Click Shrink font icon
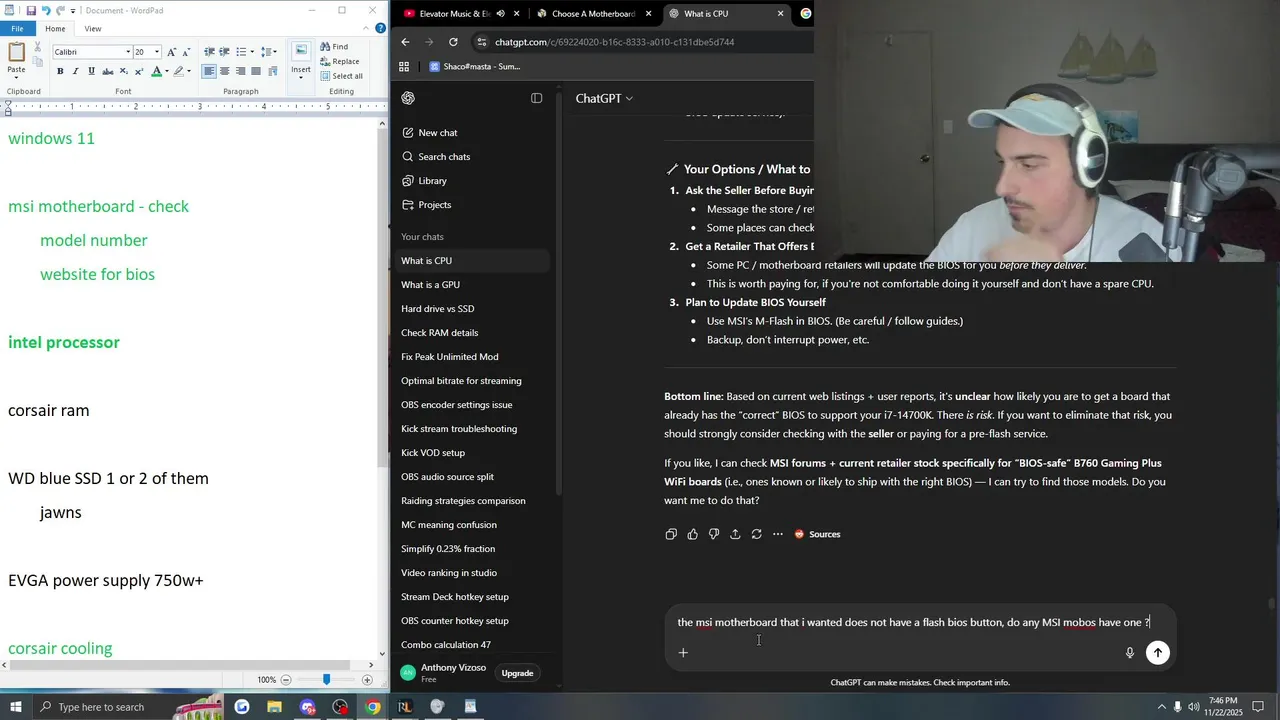The image size is (1280, 720). click(186, 51)
